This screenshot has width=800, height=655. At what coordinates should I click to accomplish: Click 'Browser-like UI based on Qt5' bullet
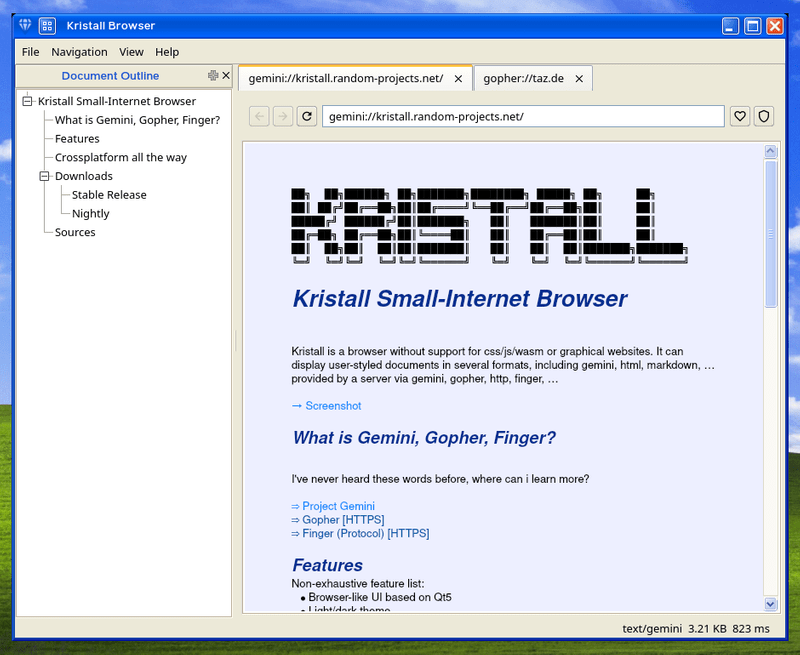[380, 597]
